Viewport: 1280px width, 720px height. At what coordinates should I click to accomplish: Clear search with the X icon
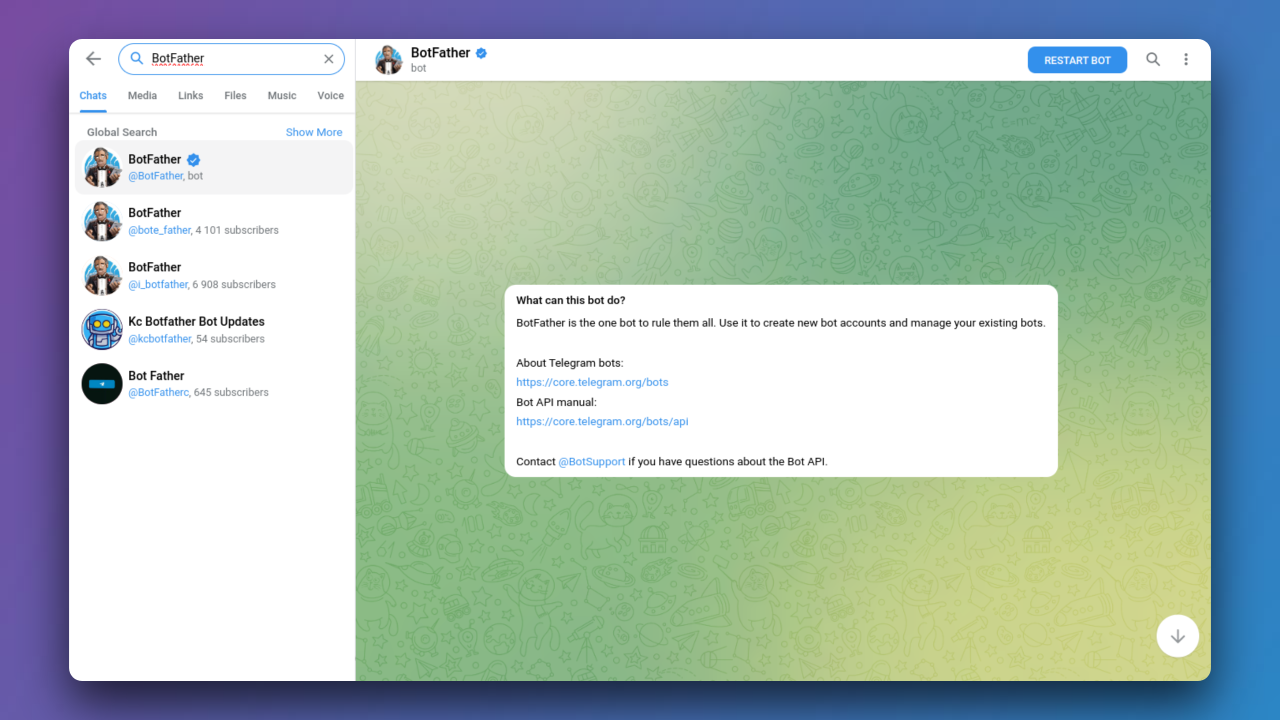pos(329,59)
